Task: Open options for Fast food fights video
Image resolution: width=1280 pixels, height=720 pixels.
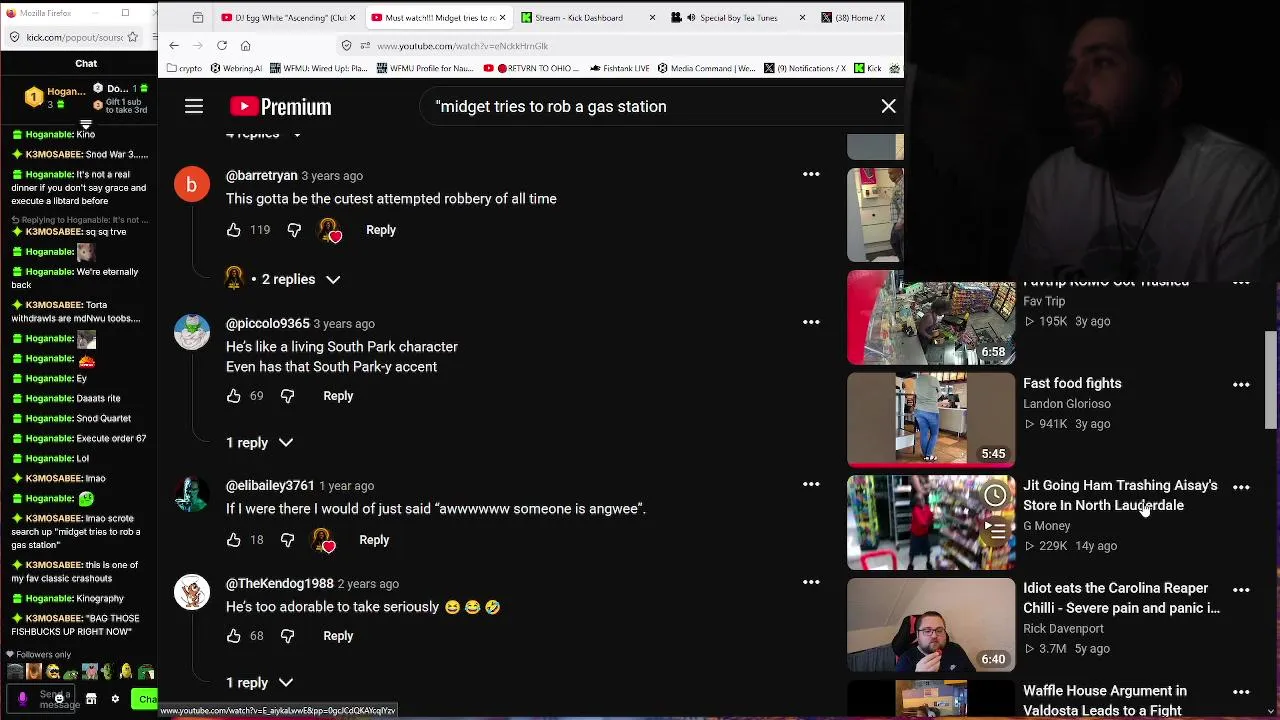Action: [1241, 385]
